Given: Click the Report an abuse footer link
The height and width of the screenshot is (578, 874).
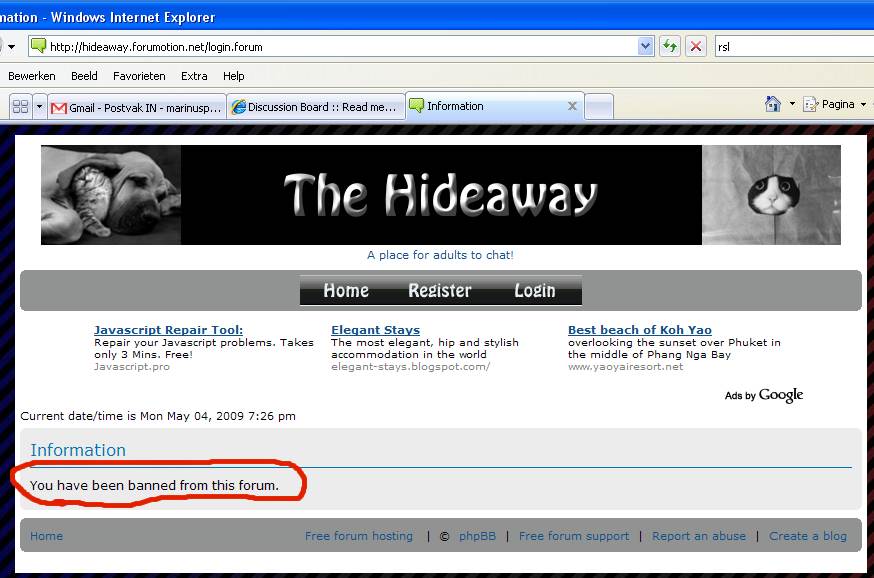Looking at the screenshot, I should (698, 536).
